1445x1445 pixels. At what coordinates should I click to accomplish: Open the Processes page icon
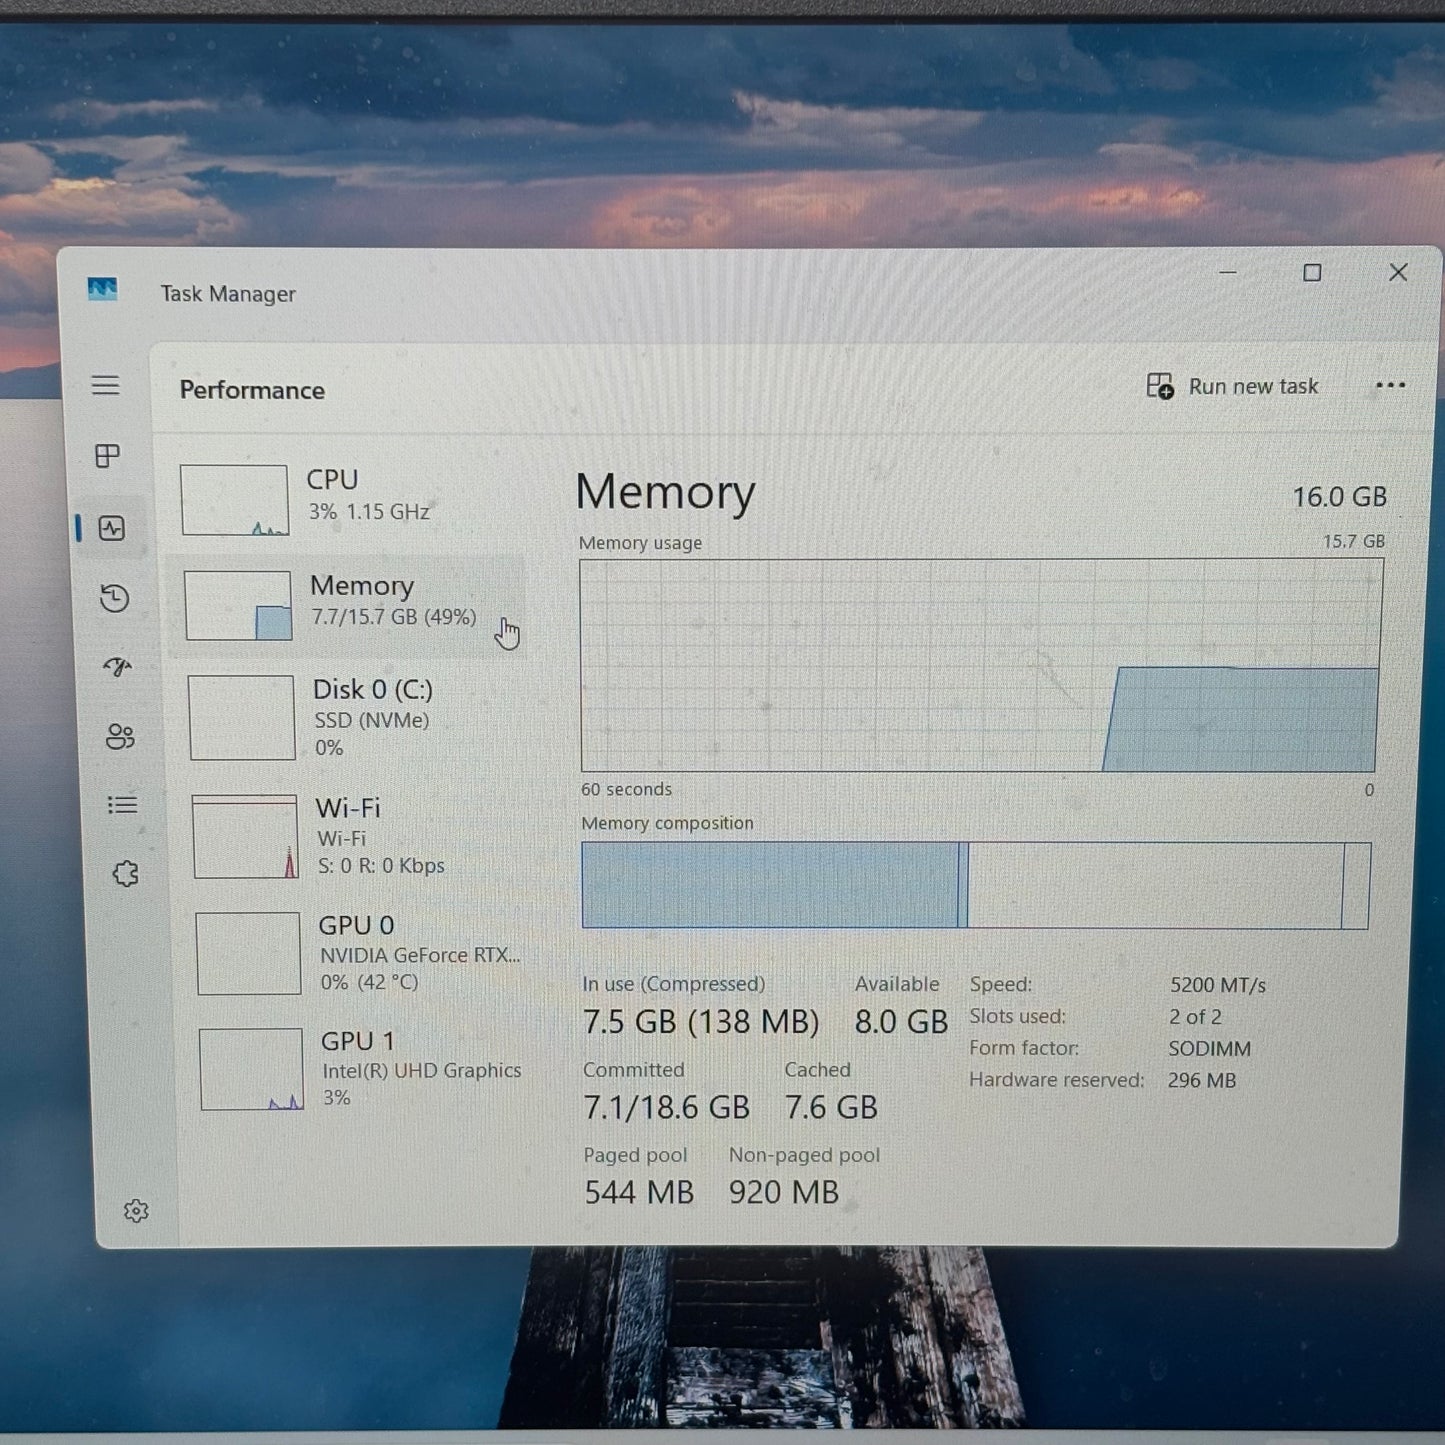pos(108,456)
